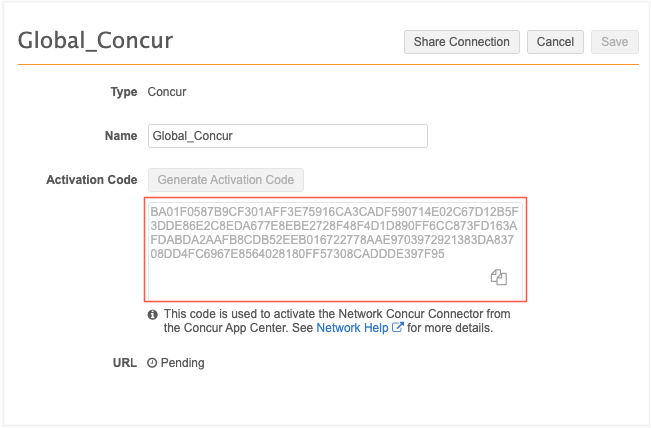Open the Network Help link
The image size is (651, 428).
coord(352,327)
